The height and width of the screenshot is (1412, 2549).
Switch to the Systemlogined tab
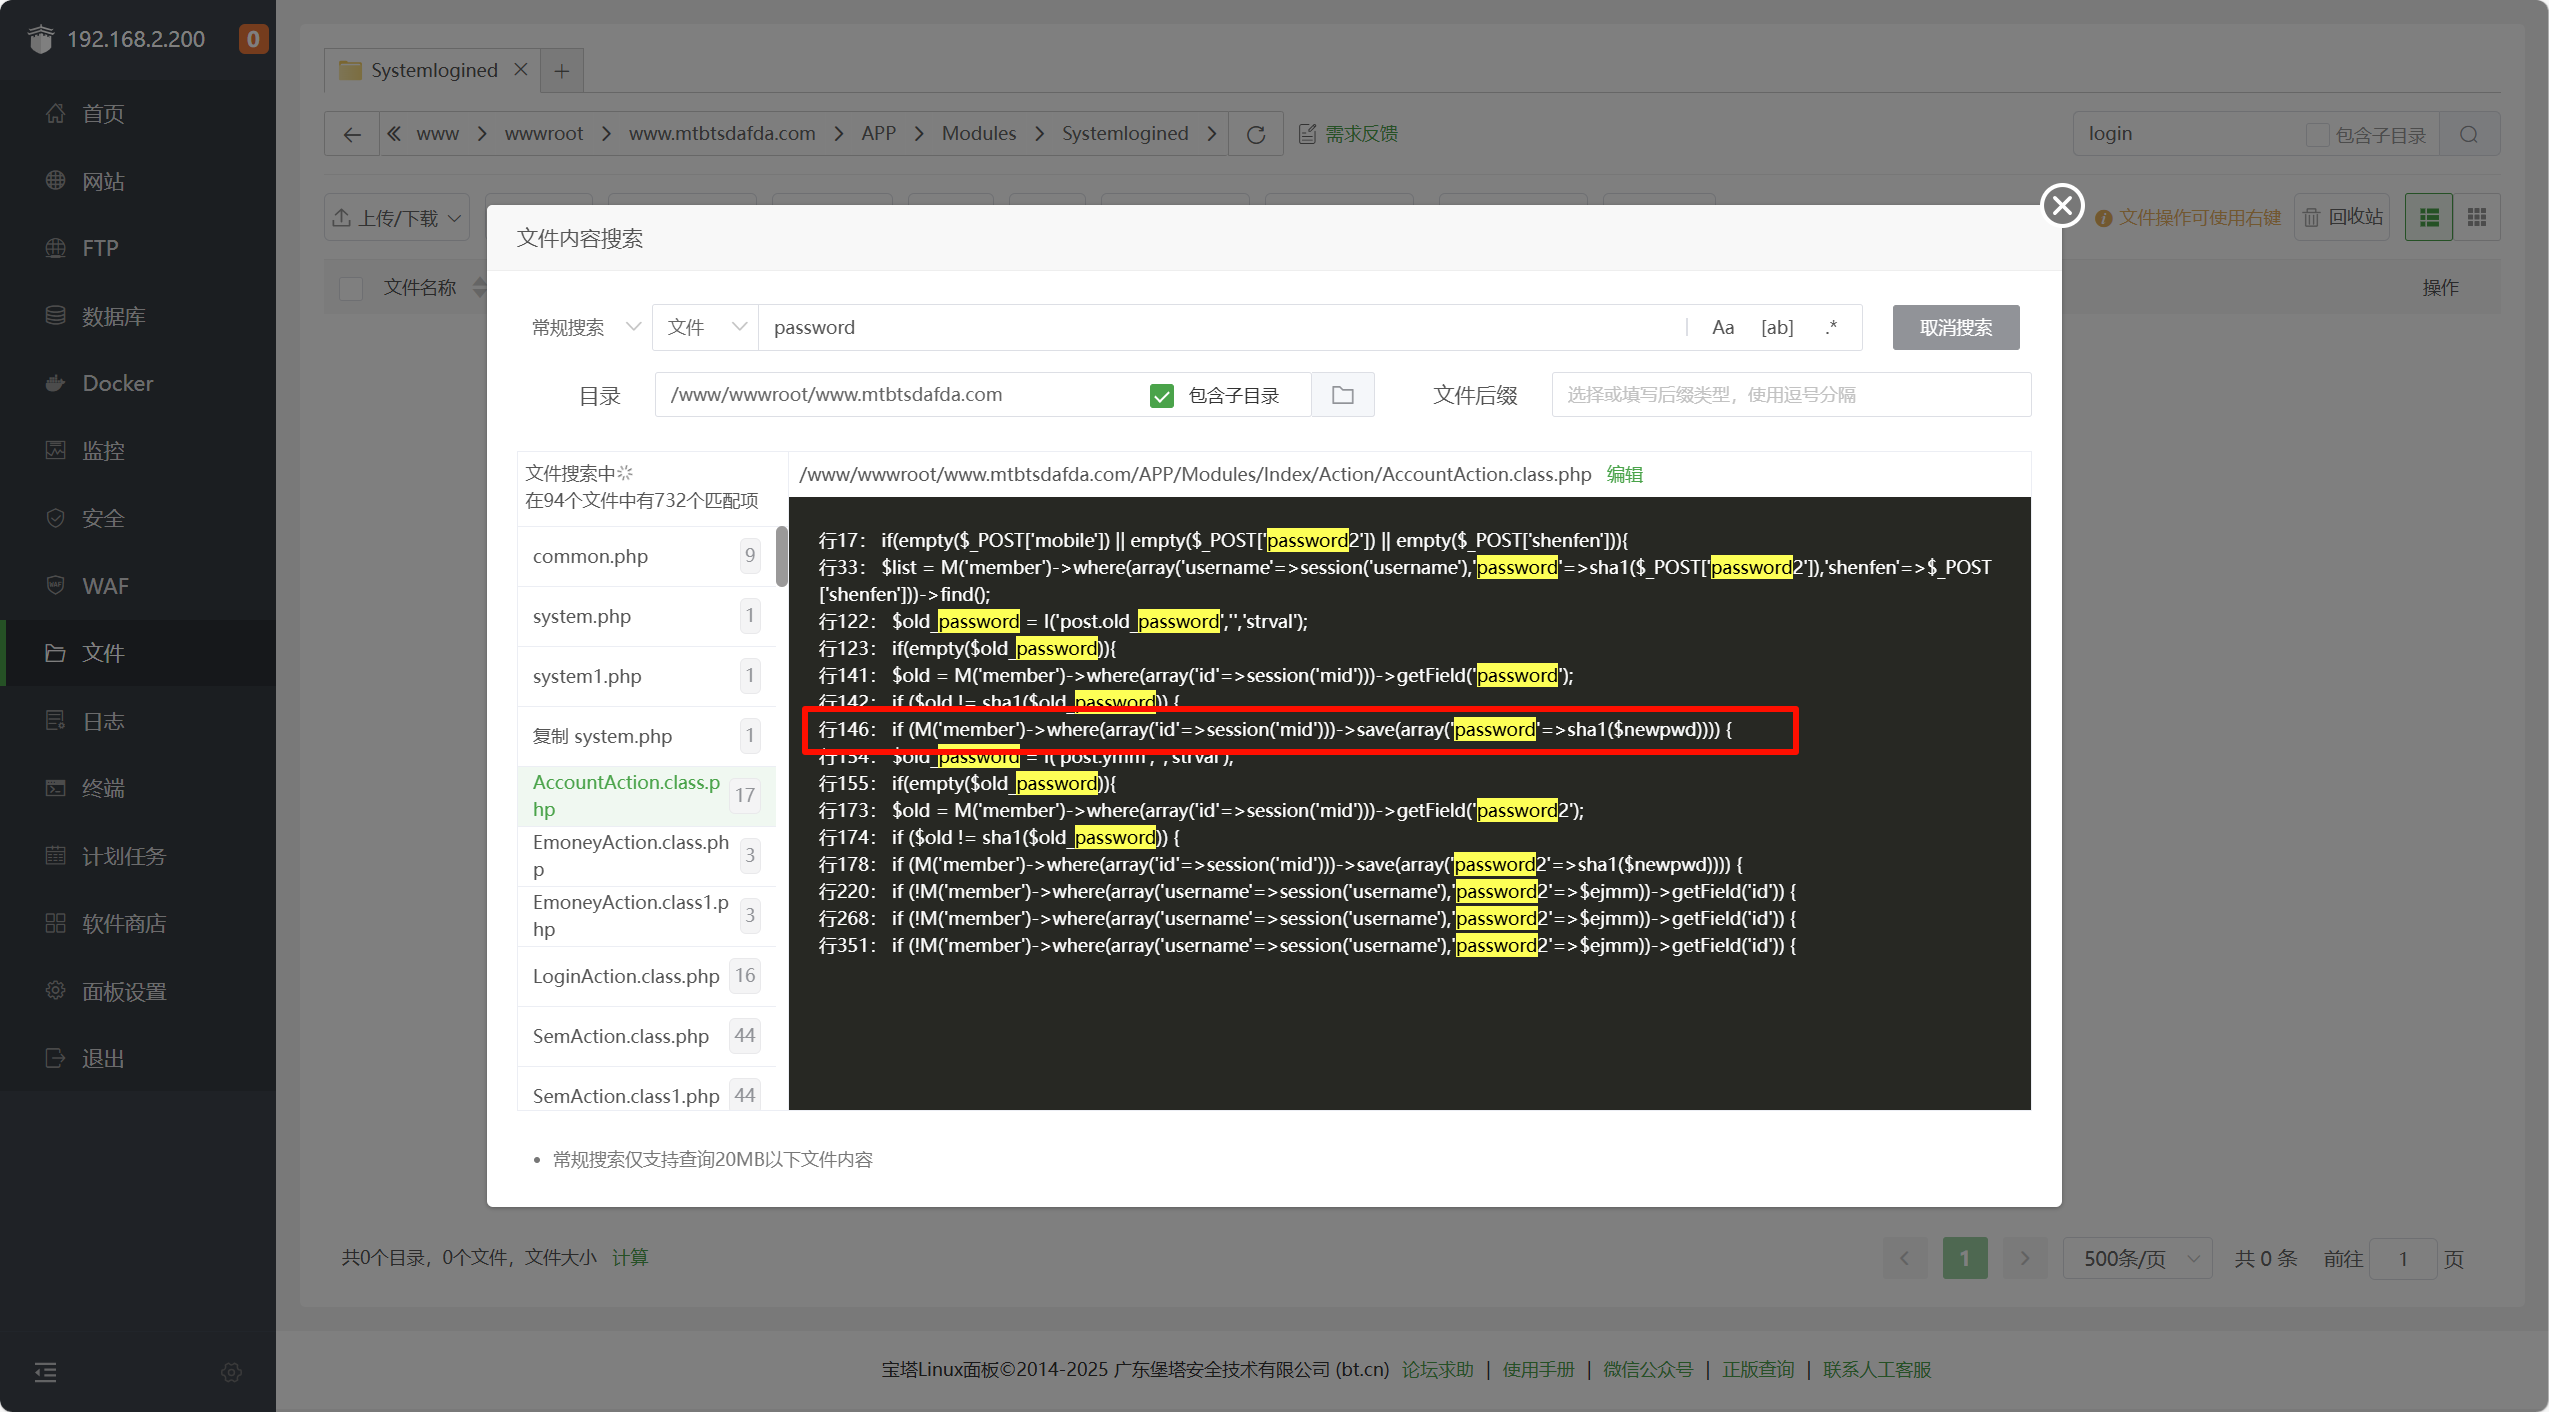pyautogui.click(x=433, y=70)
